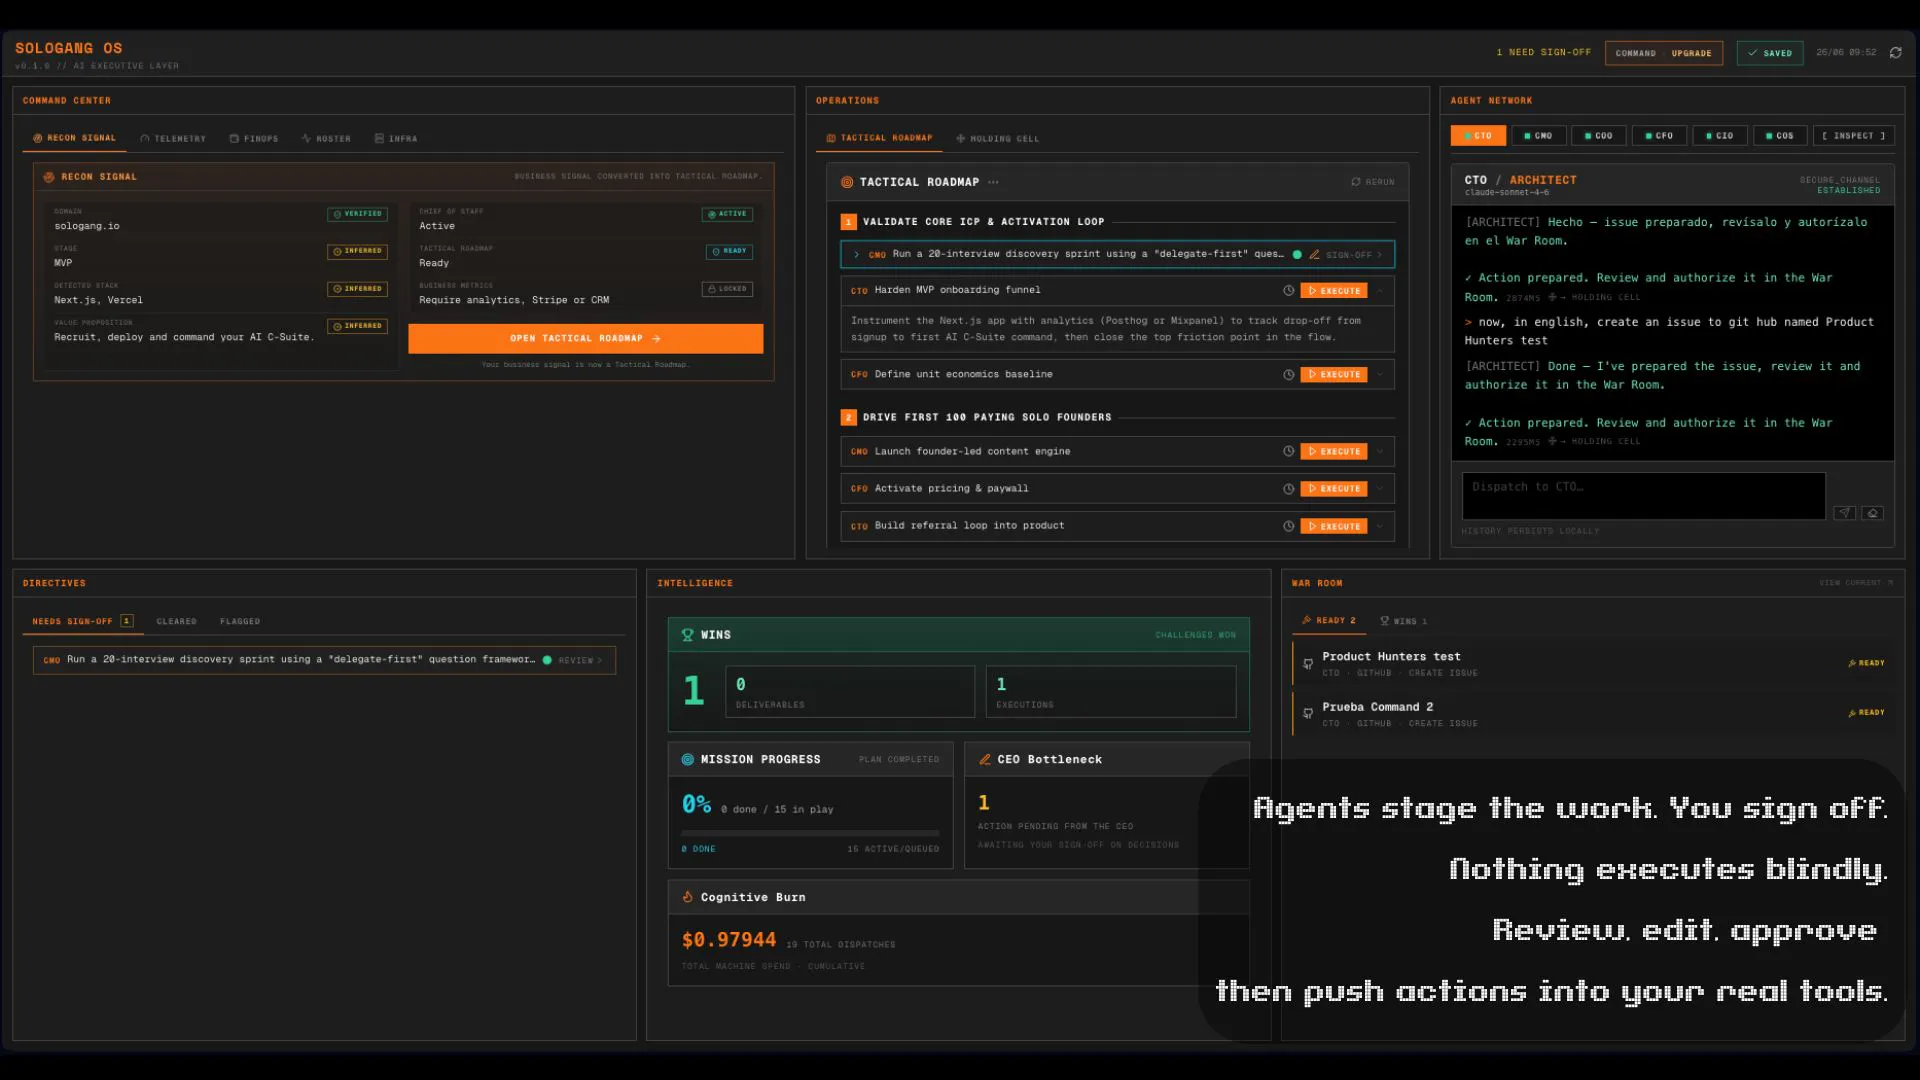Click the Inferred badge beside MVP stage
1920x1080 pixels.
coord(357,252)
